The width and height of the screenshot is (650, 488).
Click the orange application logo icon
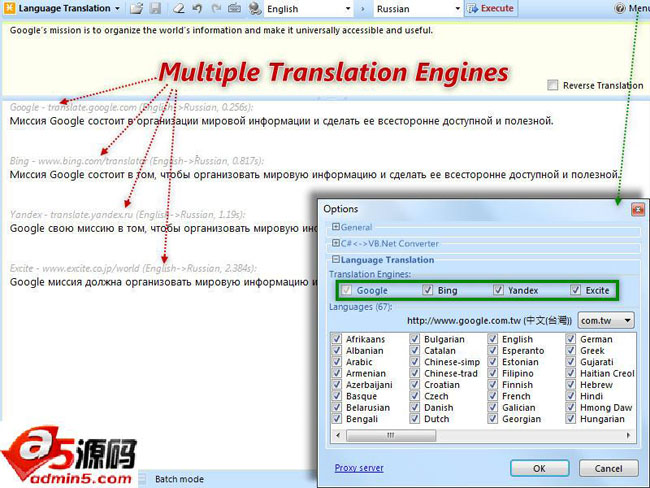9,8
